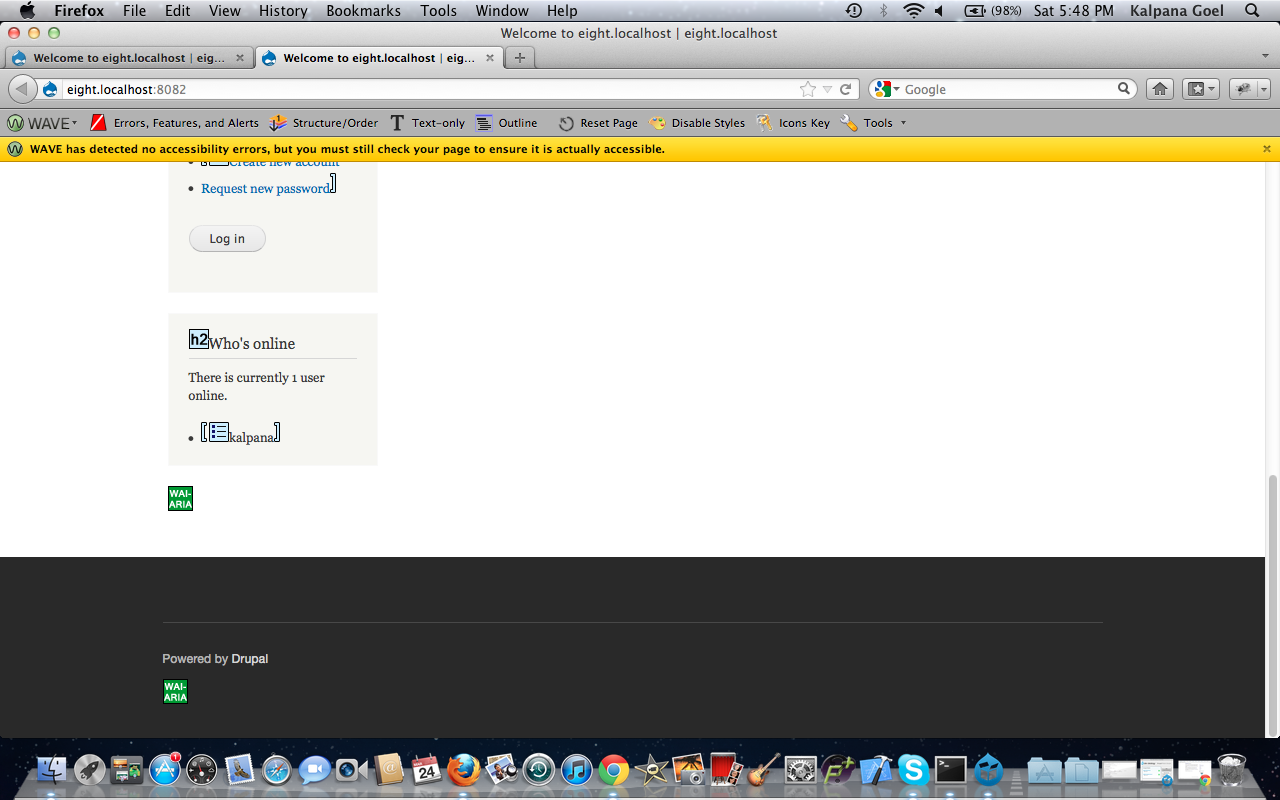Follow the Request new password link
1280x800 pixels.
pyautogui.click(x=265, y=189)
